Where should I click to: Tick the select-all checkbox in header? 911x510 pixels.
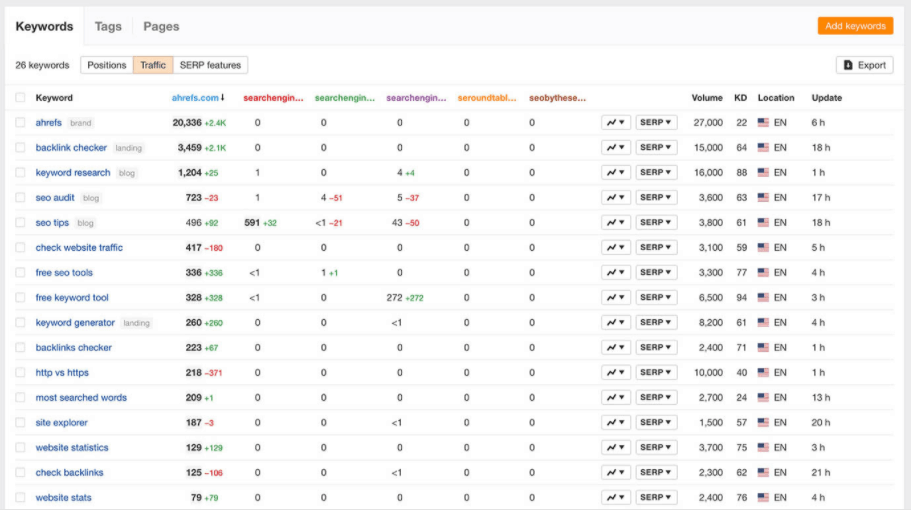20,98
